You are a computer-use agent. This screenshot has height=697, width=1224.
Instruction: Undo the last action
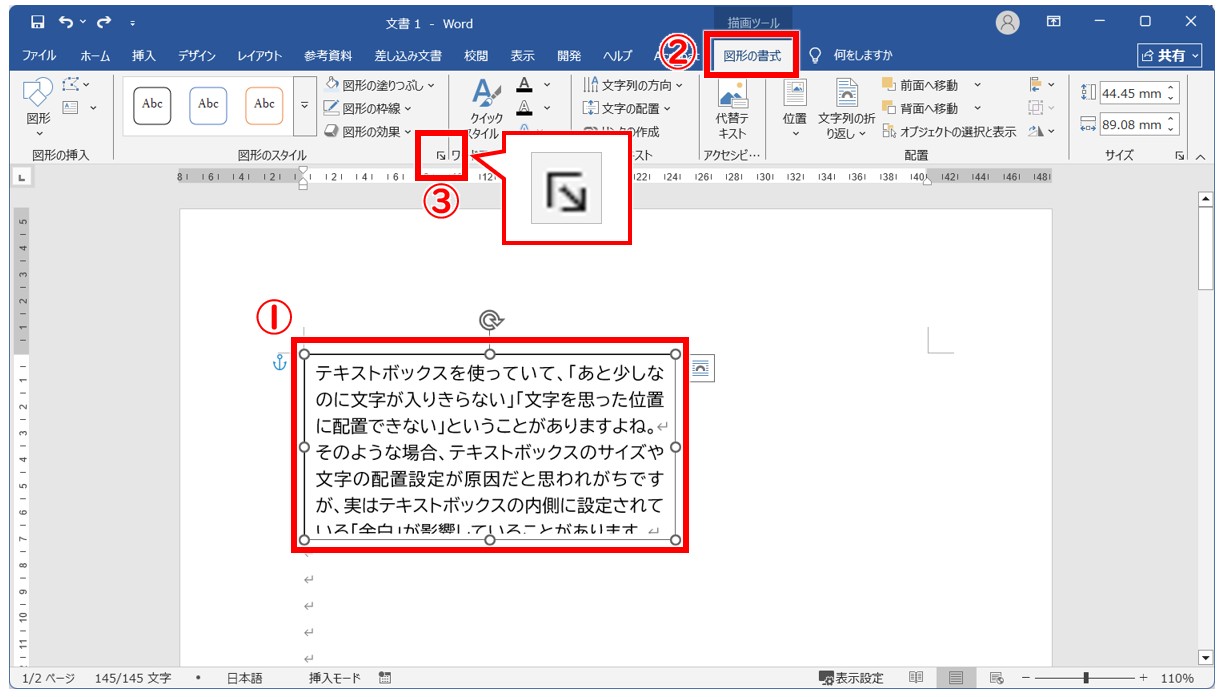66,22
